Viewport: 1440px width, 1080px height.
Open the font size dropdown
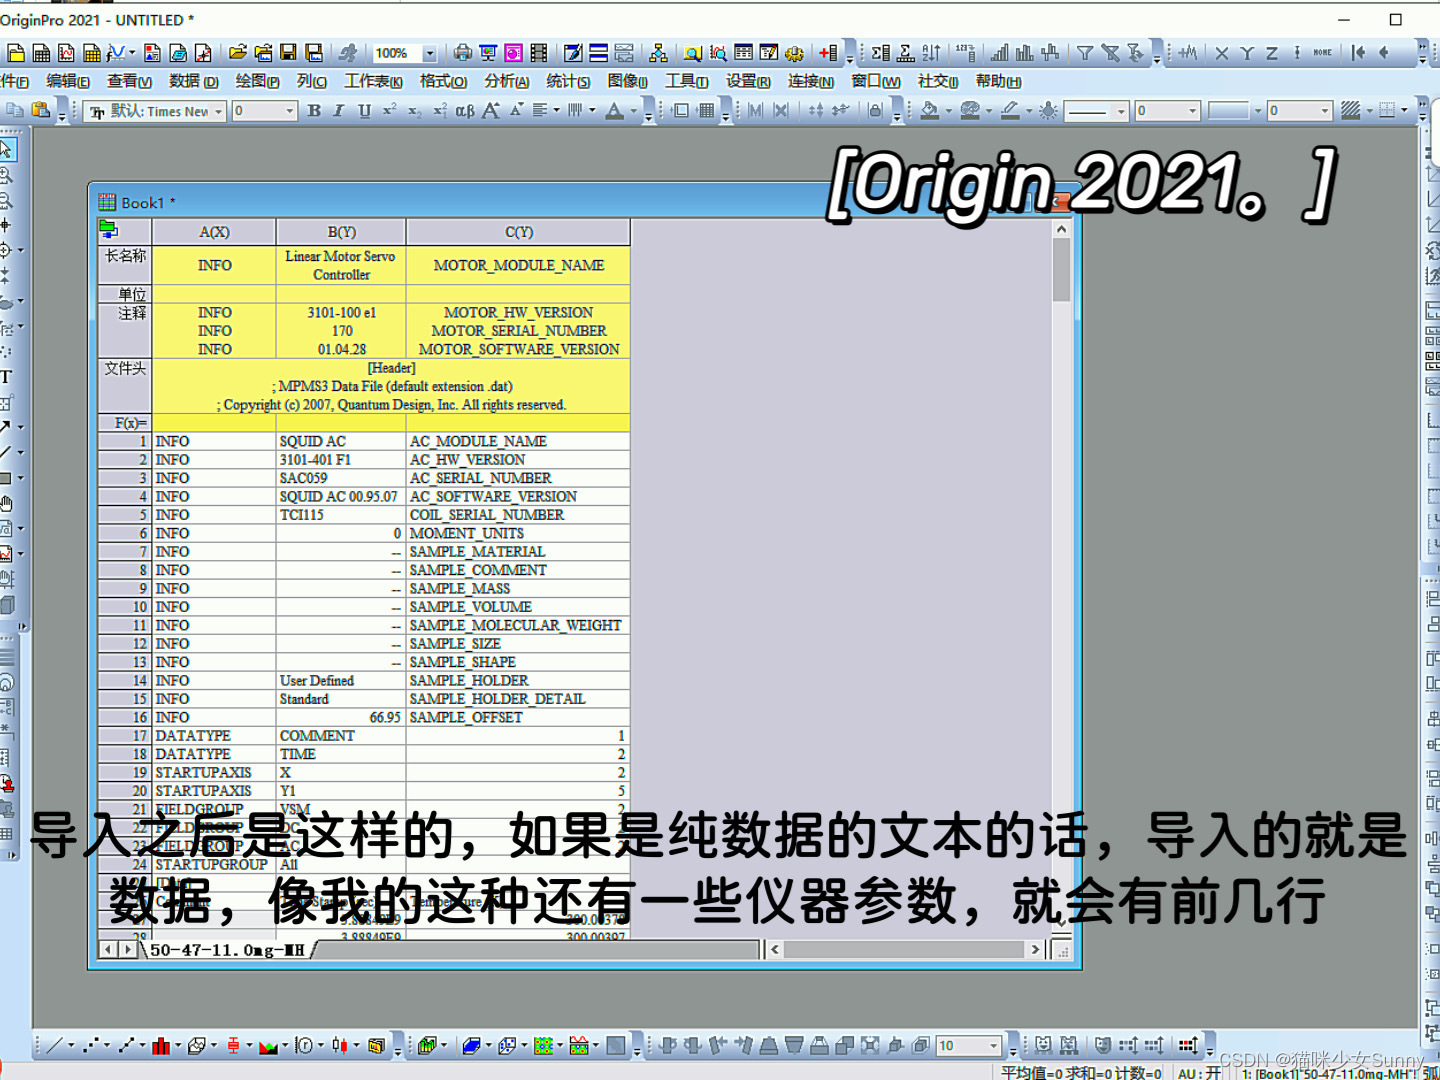290,111
